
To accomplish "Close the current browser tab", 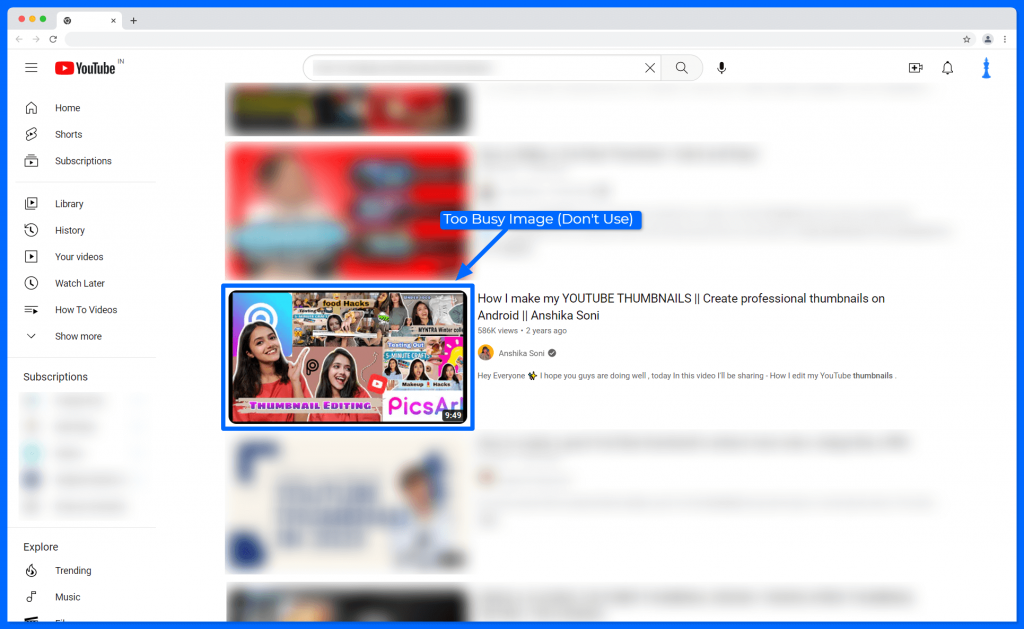I will [113, 20].
